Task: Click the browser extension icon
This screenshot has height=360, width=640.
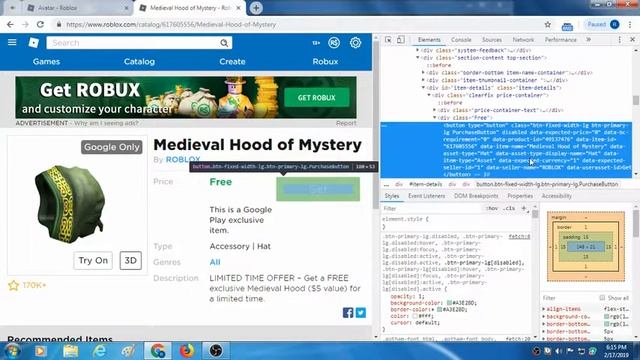Action: pyautogui.click(x=567, y=25)
